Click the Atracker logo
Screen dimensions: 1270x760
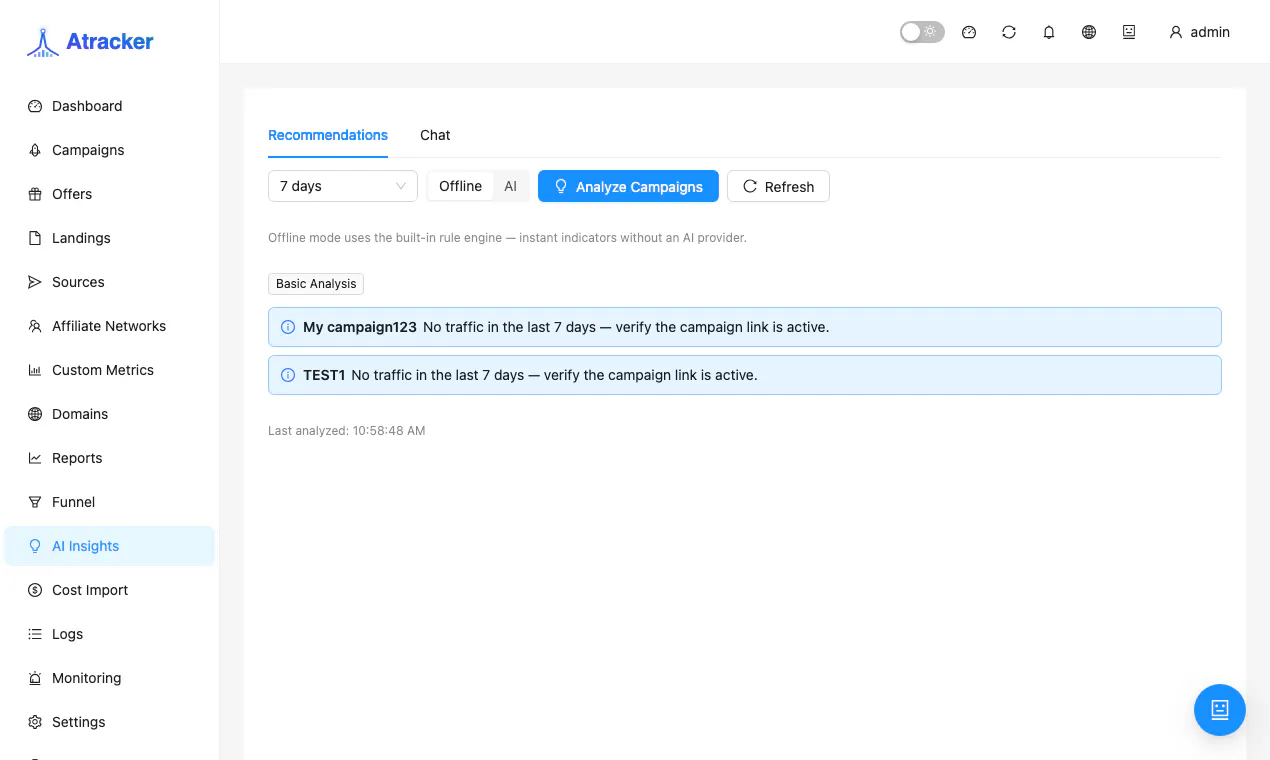click(90, 42)
